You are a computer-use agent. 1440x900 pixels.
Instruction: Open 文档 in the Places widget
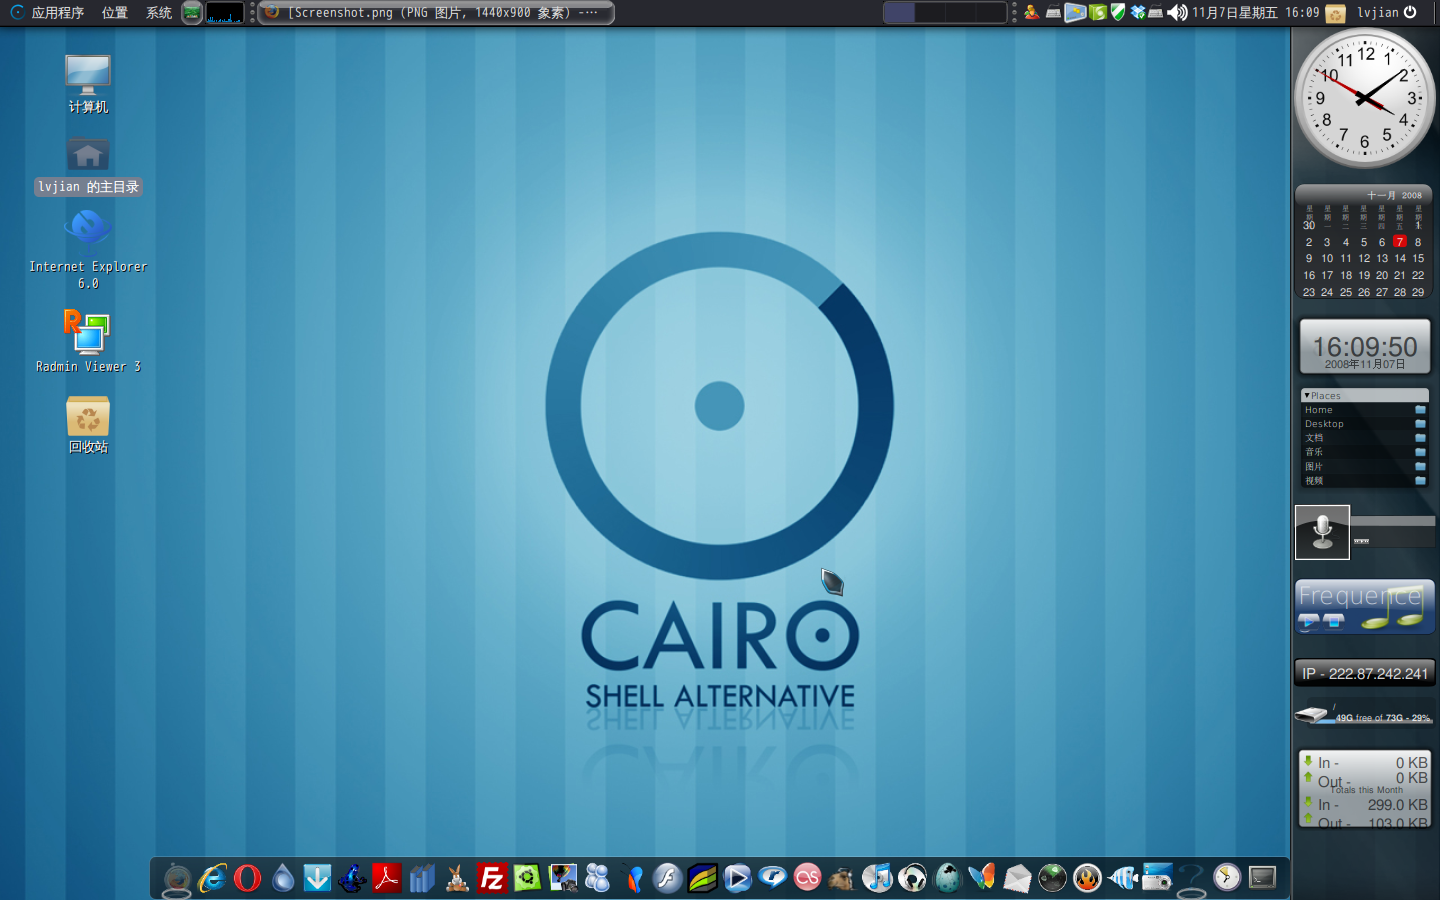coord(1365,438)
